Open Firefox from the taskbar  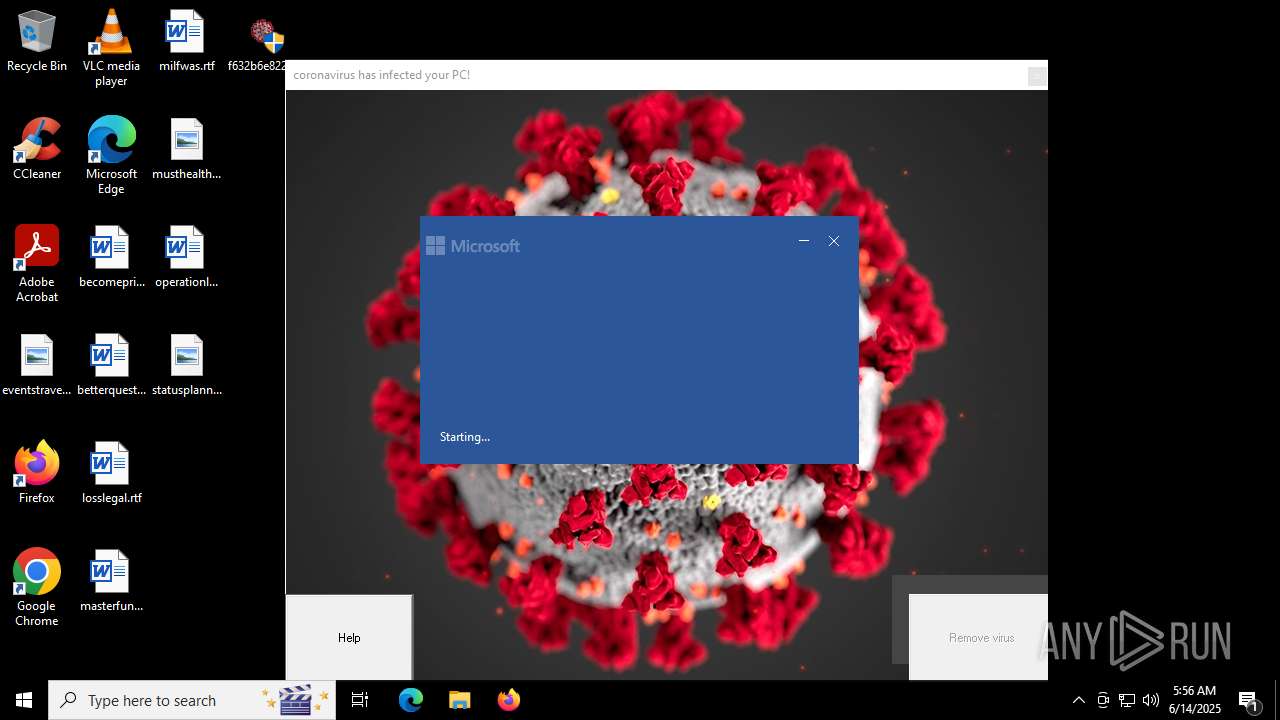[509, 700]
